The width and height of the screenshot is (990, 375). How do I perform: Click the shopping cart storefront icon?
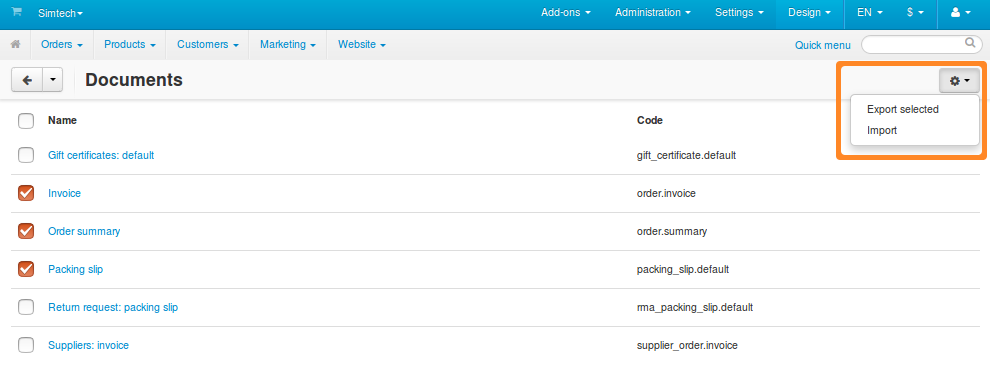click(16, 12)
